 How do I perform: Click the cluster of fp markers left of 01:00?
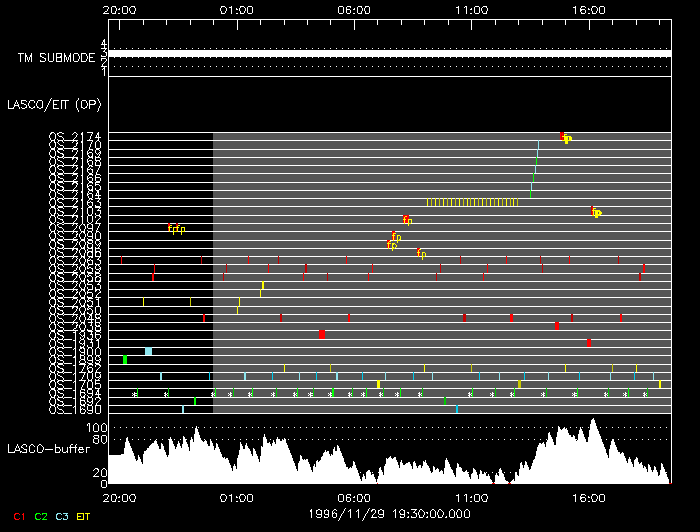(176, 229)
